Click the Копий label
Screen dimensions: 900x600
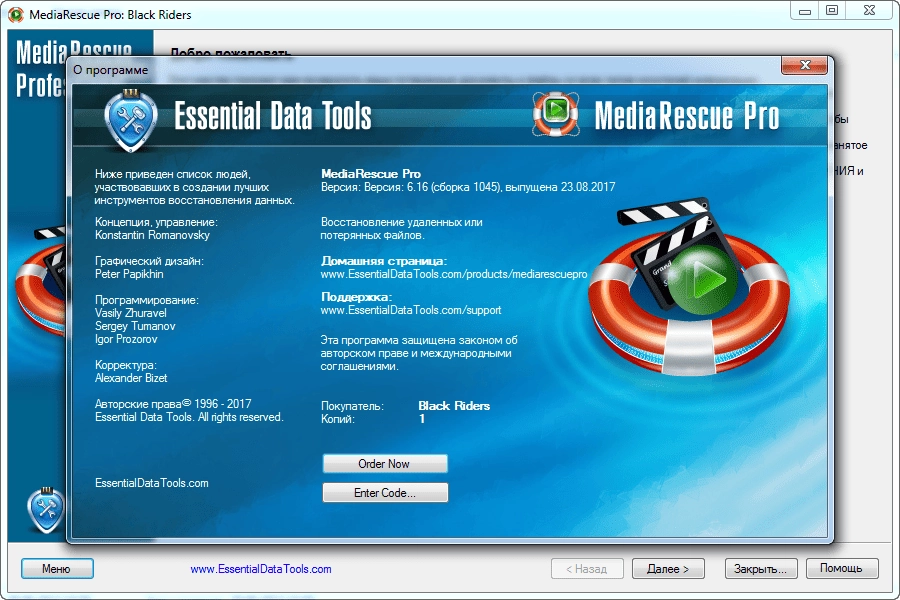tap(338, 419)
